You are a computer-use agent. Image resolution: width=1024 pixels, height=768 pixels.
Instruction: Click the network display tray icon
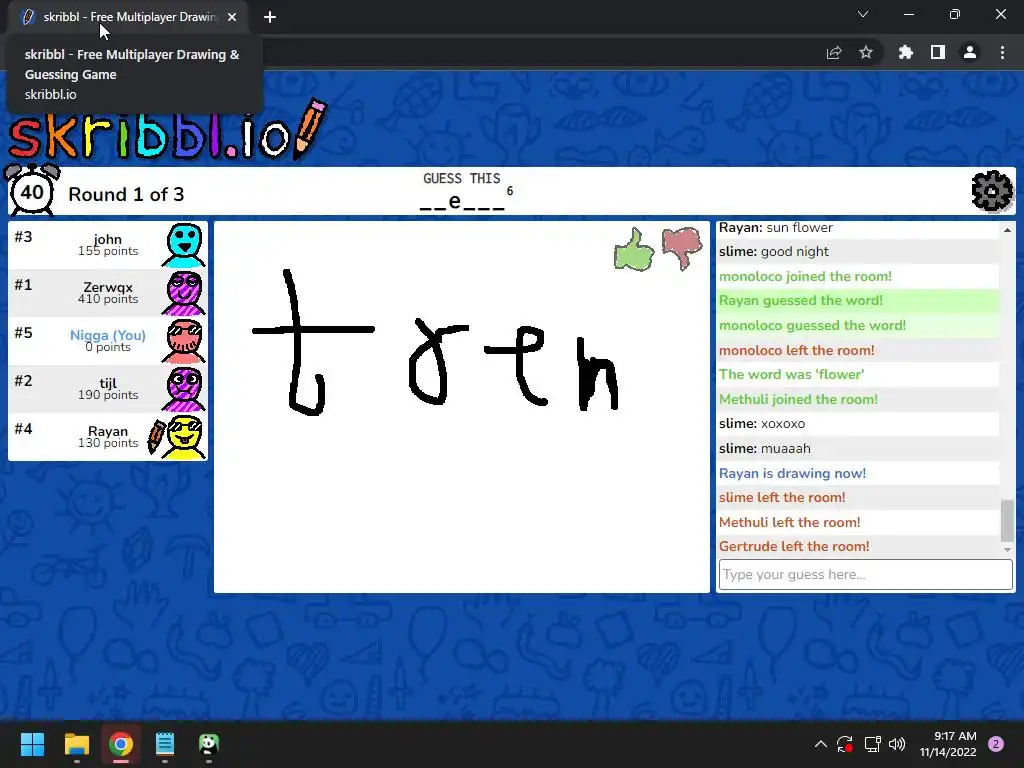pyautogui.click(x=872, y=744)
